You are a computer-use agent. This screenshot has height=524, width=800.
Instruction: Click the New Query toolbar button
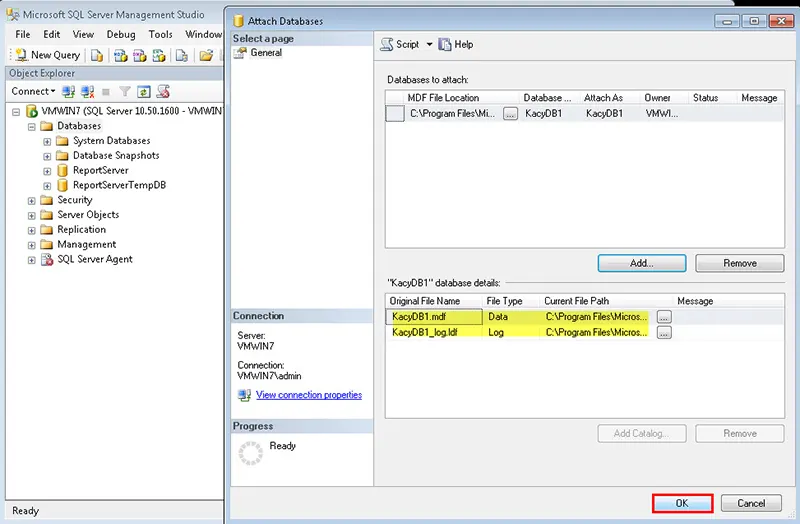pos(47,55)
